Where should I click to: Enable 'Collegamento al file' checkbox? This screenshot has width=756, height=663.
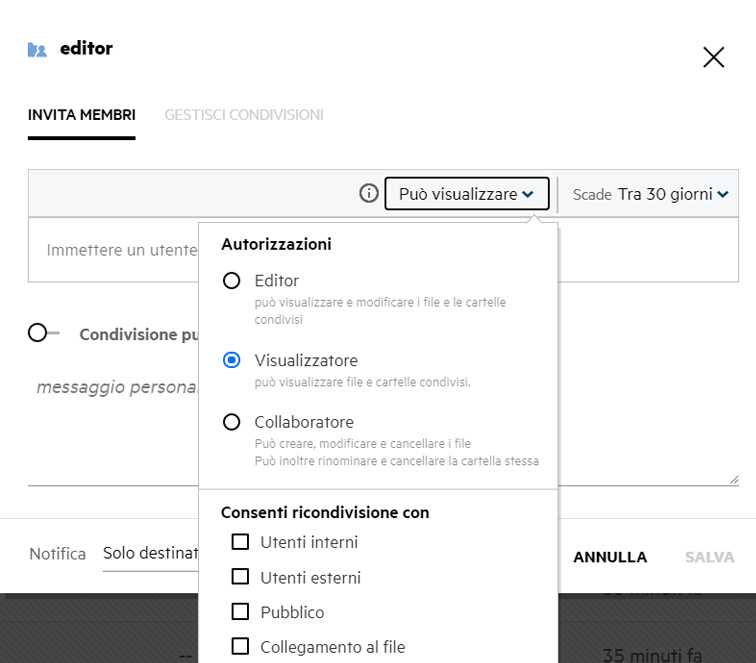tap(240, 647)
